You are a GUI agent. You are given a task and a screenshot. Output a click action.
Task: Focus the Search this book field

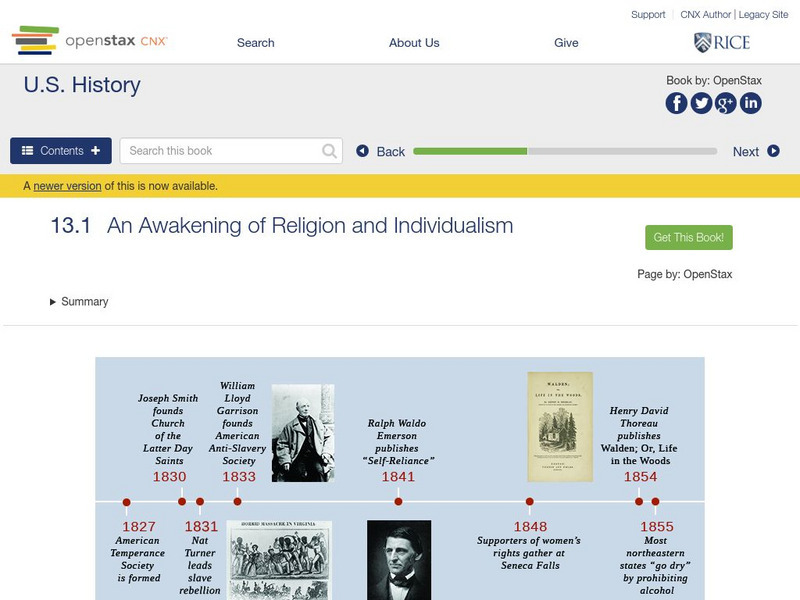point(220,151)
